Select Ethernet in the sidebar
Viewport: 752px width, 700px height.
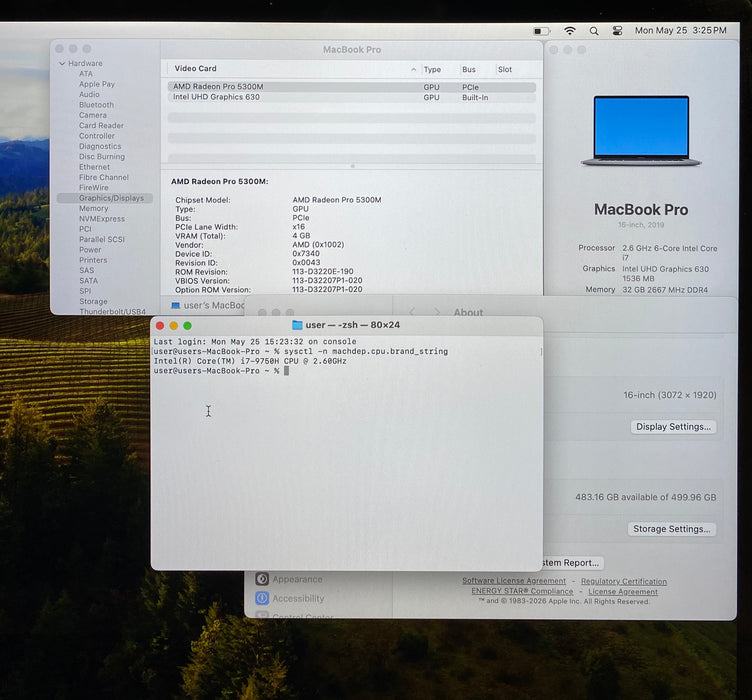pos(94,167)
